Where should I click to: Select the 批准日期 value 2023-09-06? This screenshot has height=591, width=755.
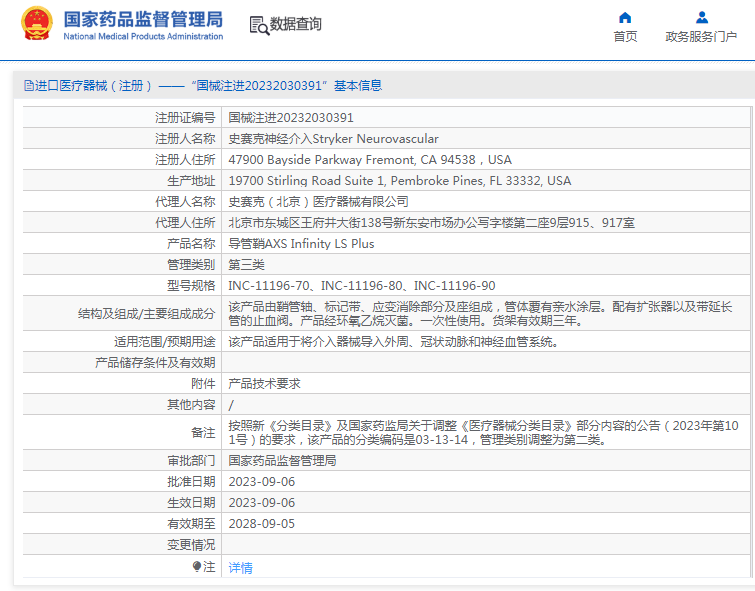coord(261,482)
